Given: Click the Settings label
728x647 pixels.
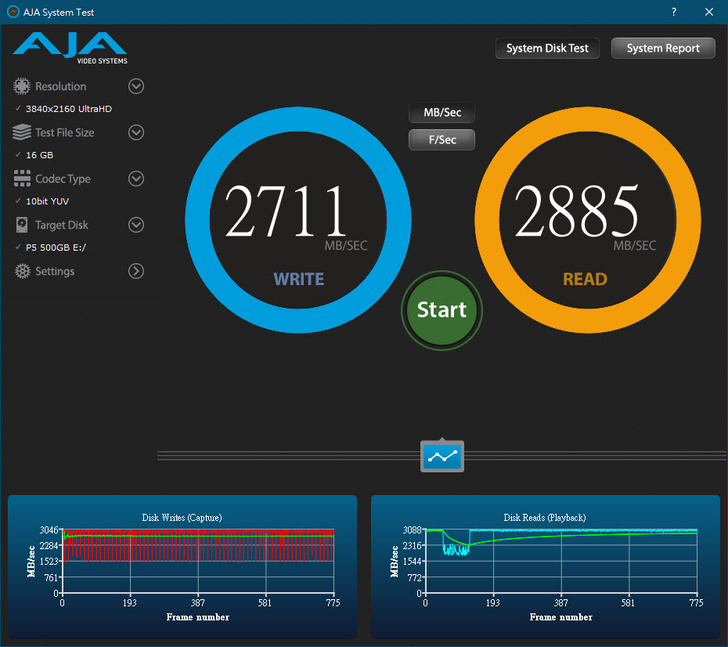Looking at the screenshot, I should tap(55, 272).
